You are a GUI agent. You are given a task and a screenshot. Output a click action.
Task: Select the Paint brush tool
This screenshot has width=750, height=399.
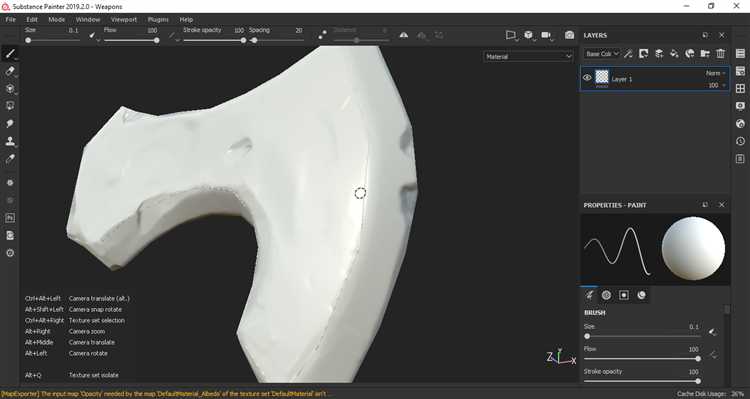(x=10, y=53)
